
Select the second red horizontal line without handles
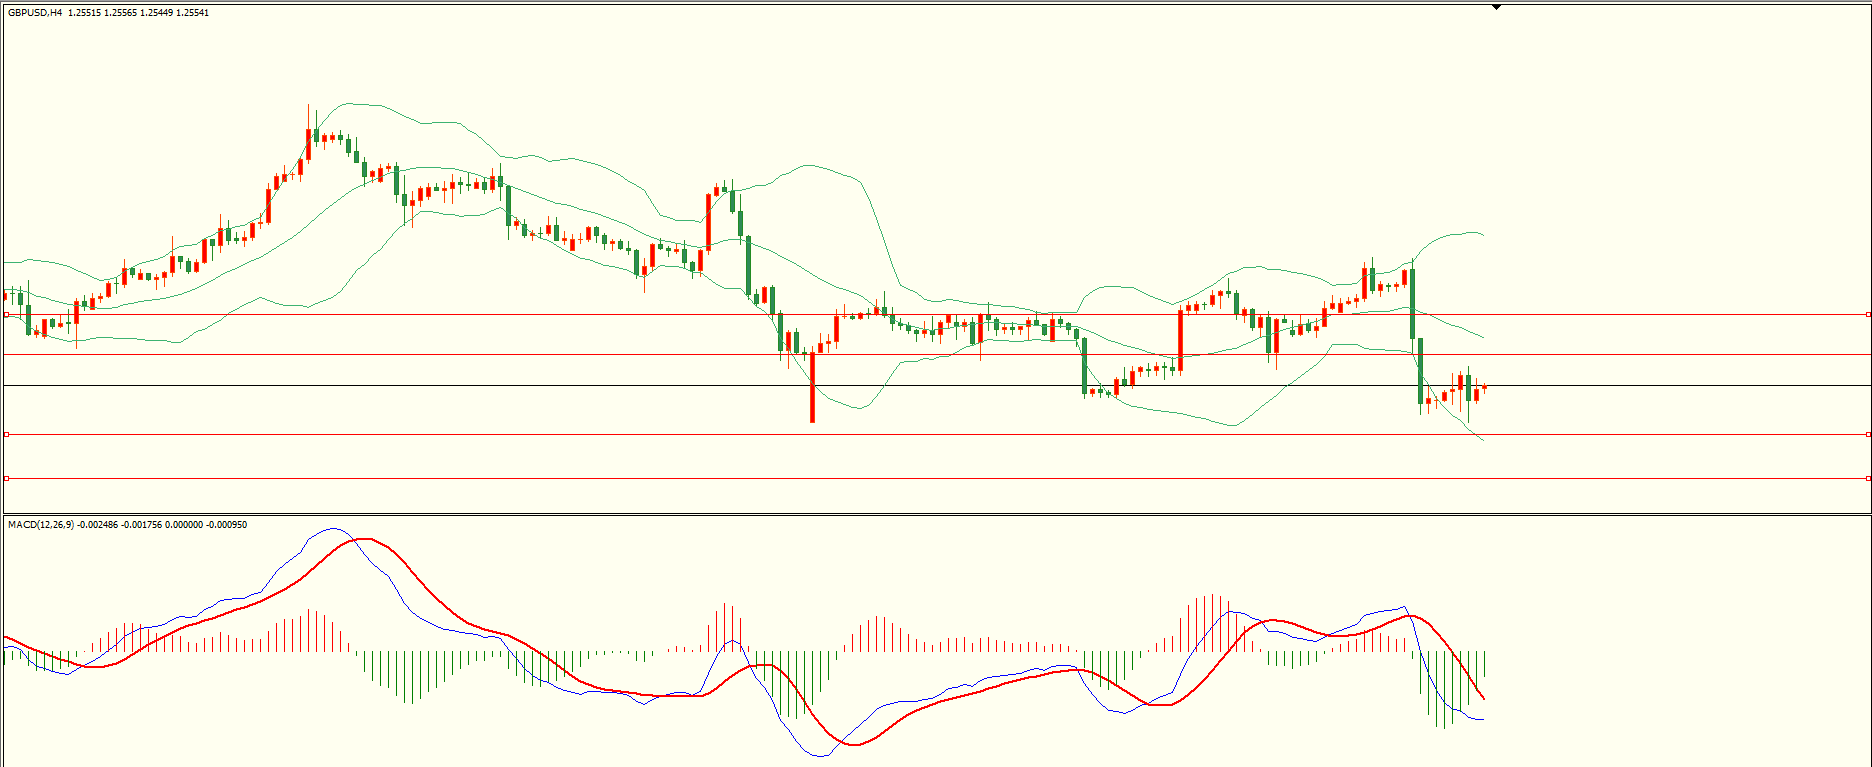tap(600, 354)
